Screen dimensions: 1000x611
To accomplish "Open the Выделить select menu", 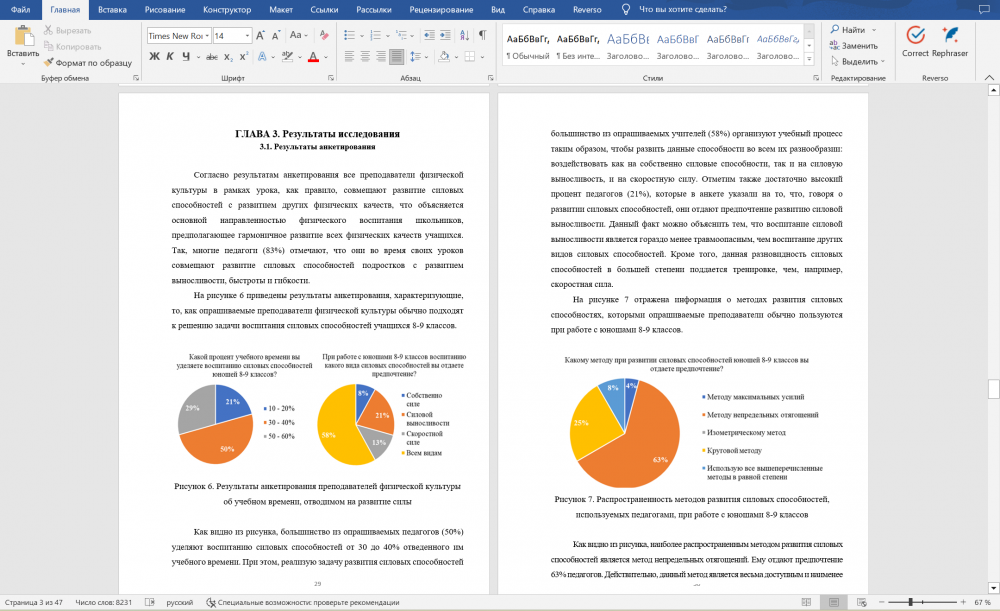I will tap(858, 62).
